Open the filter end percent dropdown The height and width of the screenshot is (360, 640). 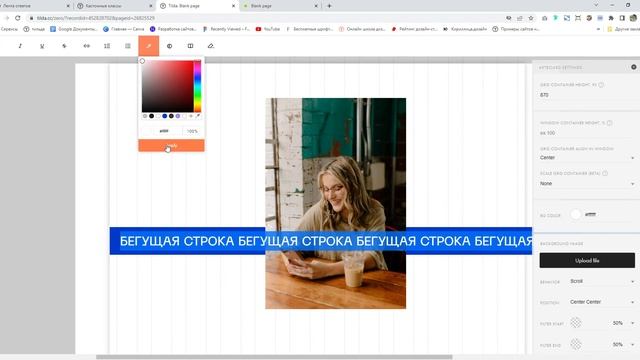point(623,344)
